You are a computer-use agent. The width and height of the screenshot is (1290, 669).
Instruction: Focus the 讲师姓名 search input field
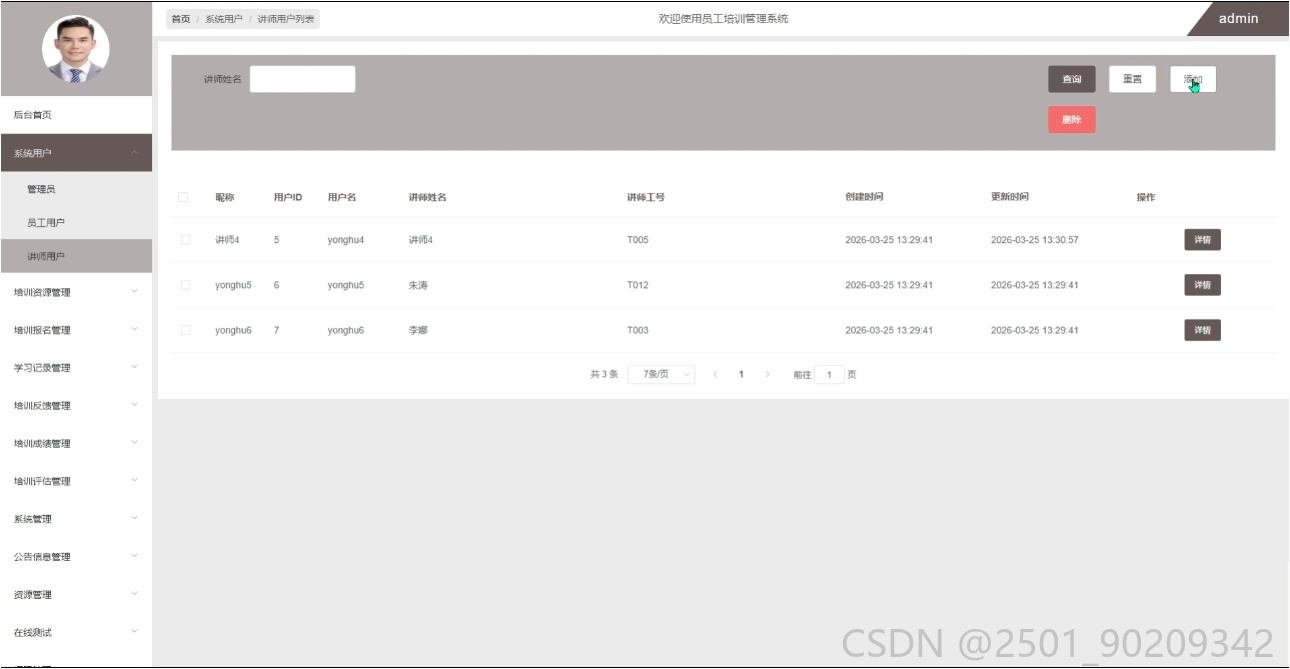[x=302, y=79]
